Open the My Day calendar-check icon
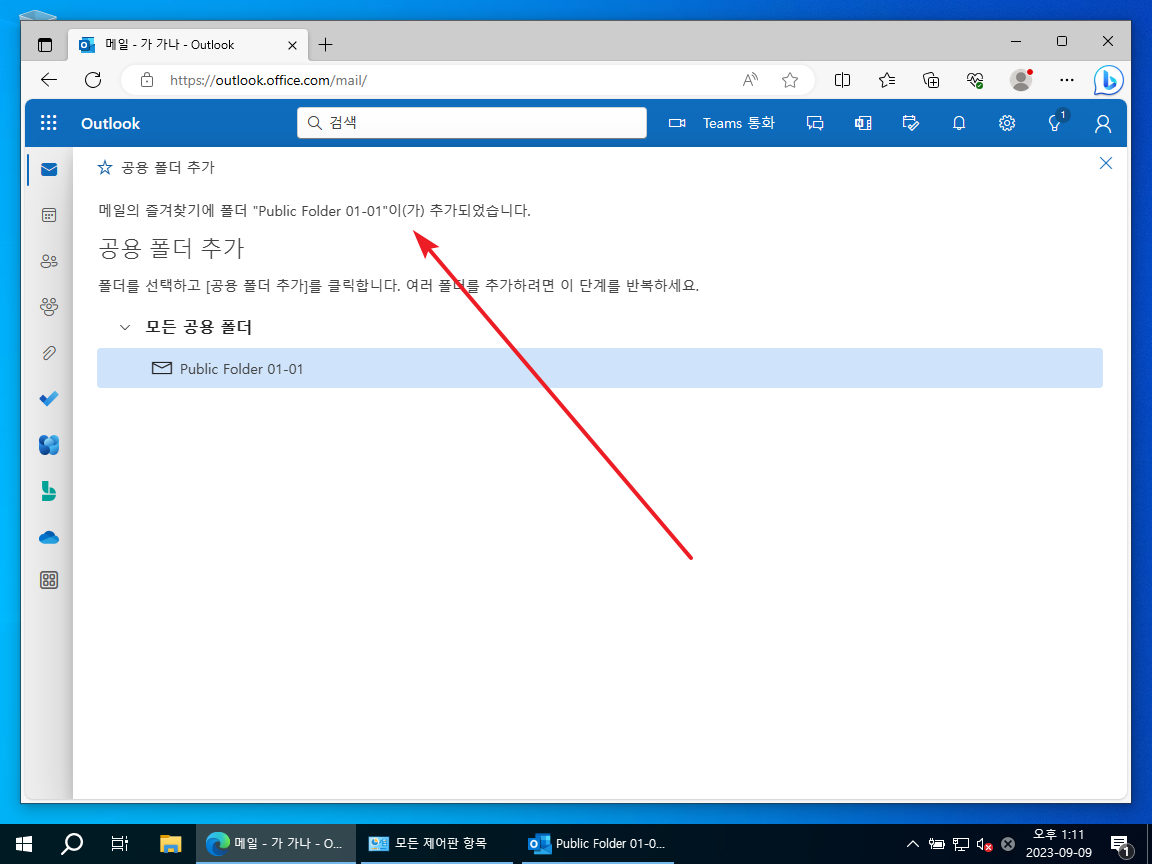Screen dimensions: 1152x864 coord(910,123)
